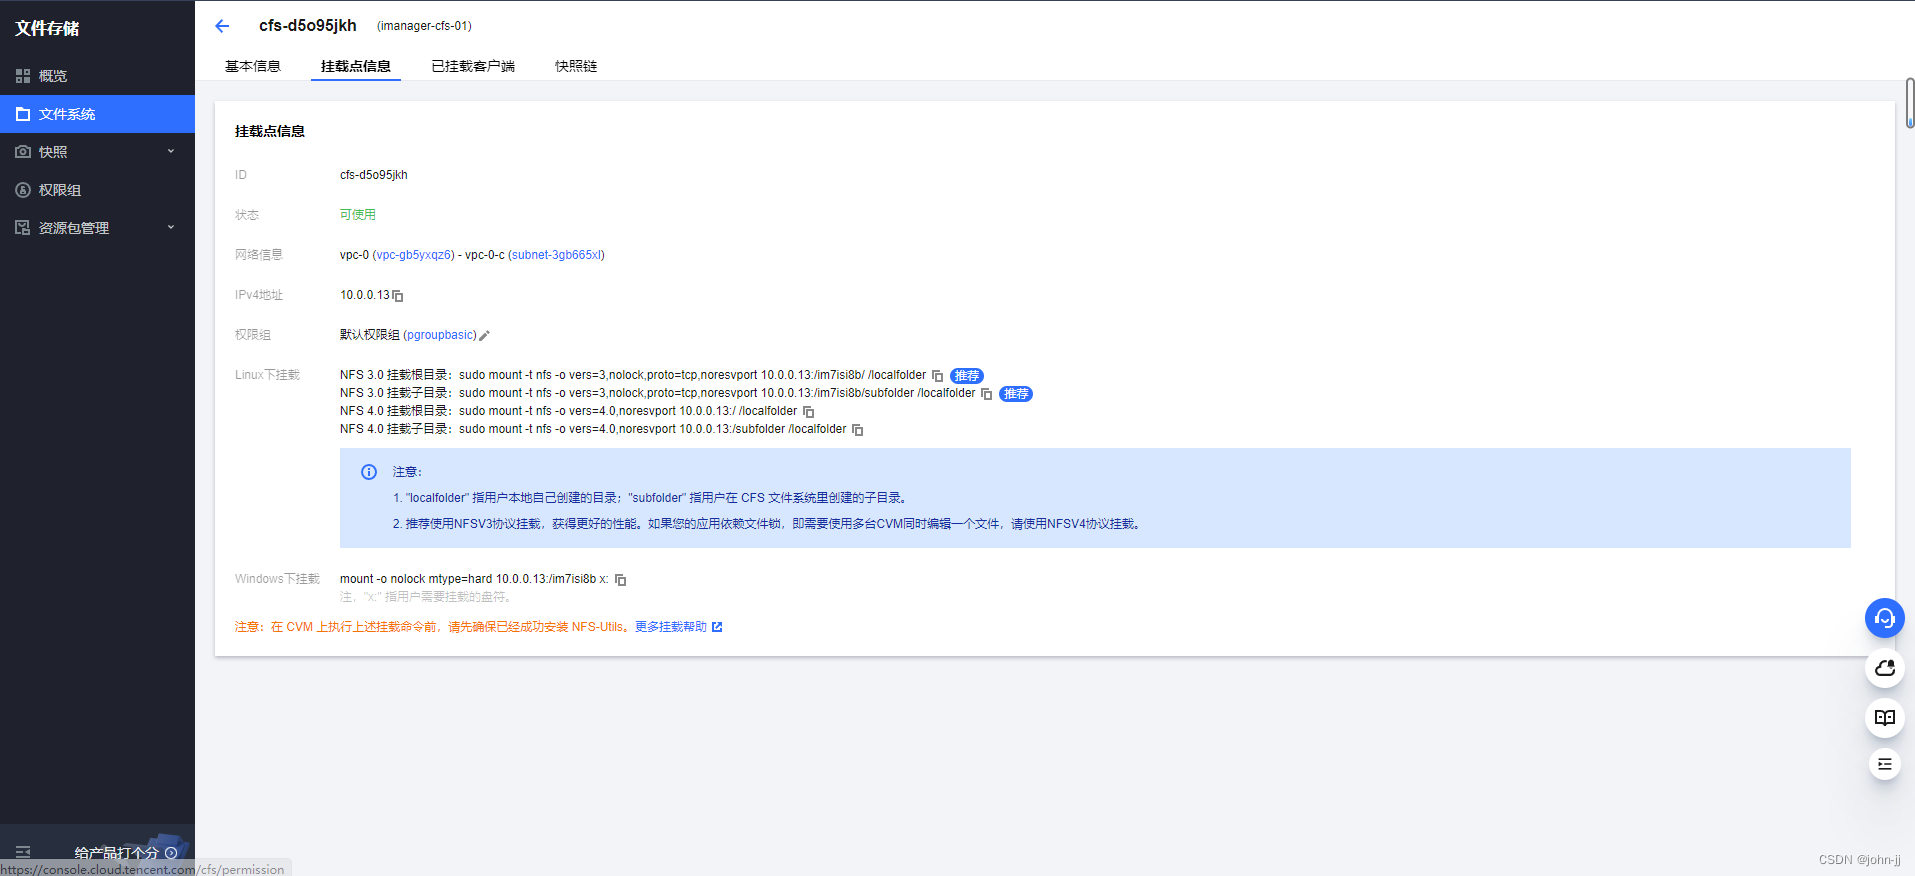
Task: Collapse sidebar with bottom menu icon
Action: (x=23, y=853)
